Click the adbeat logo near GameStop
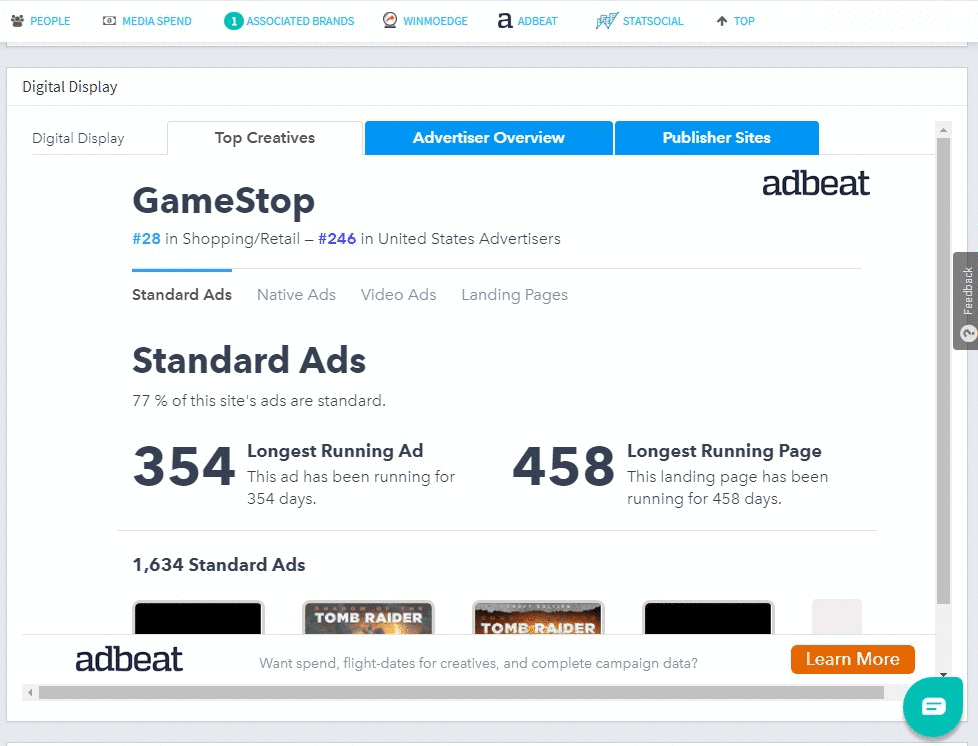Screen dimensions: 978x746 [x=815, y=183]
